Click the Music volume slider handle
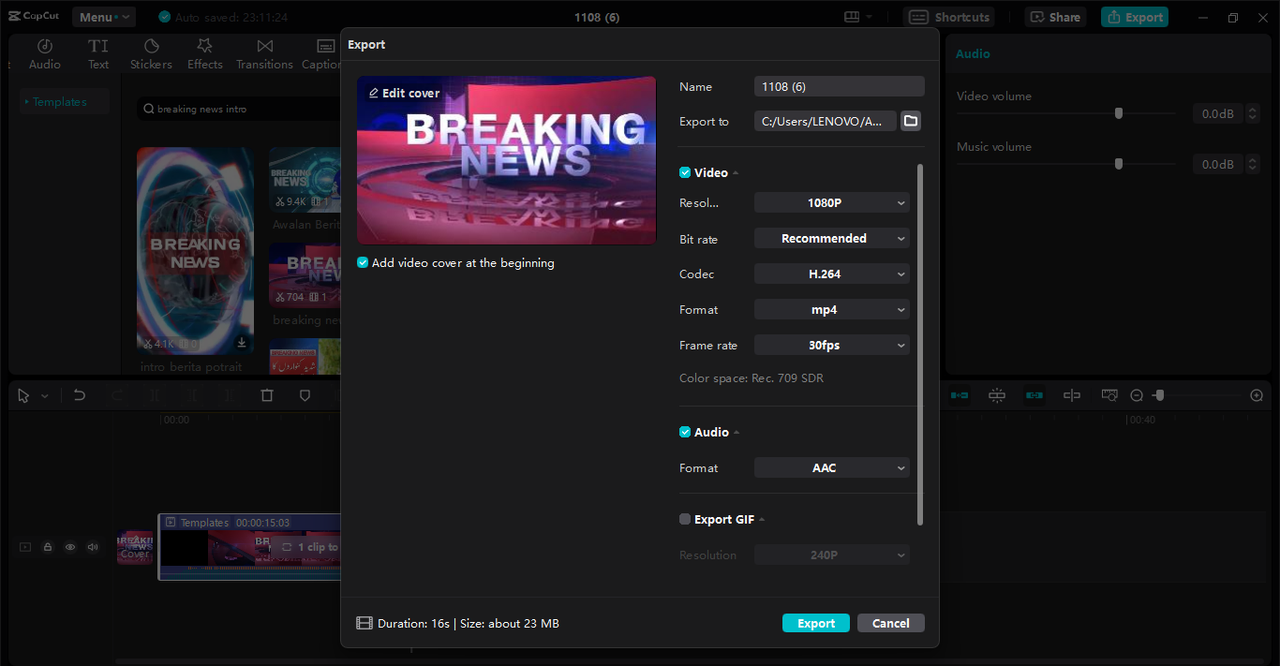Image resolution: width=1280 pixels, height=666 pixels. point(1119,164)
